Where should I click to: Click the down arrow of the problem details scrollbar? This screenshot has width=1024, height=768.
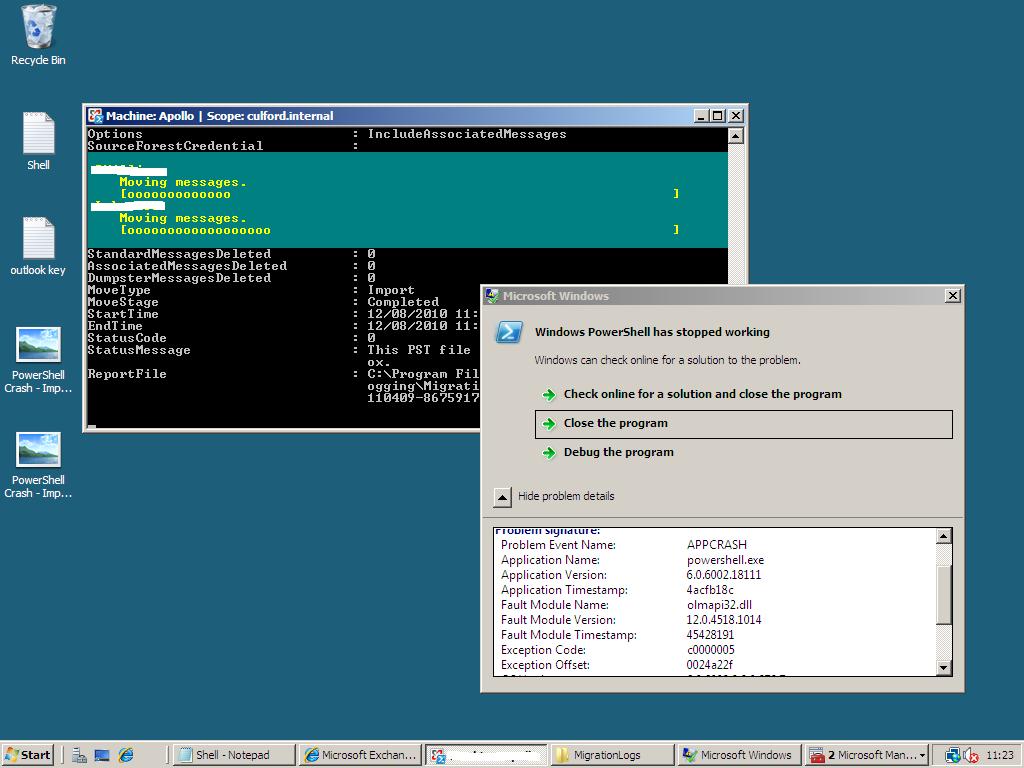(942, 666)
